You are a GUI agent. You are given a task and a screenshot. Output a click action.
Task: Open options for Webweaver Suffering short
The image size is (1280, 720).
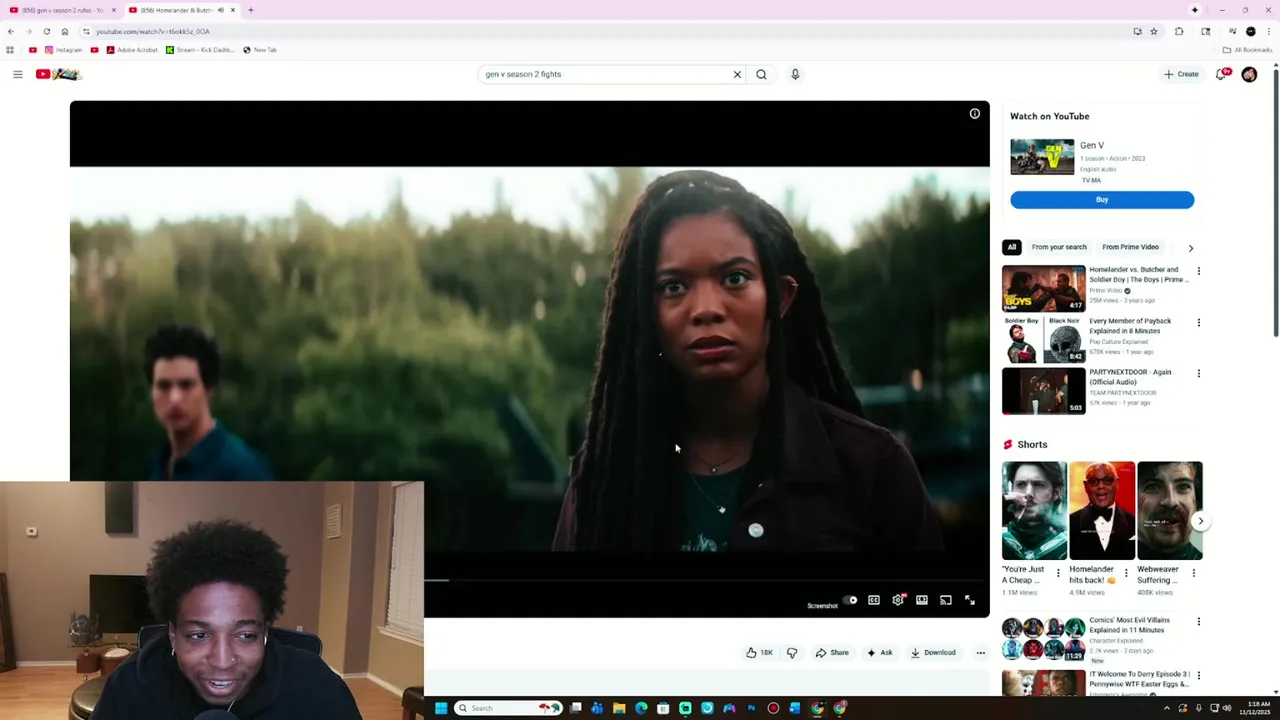1193,574
